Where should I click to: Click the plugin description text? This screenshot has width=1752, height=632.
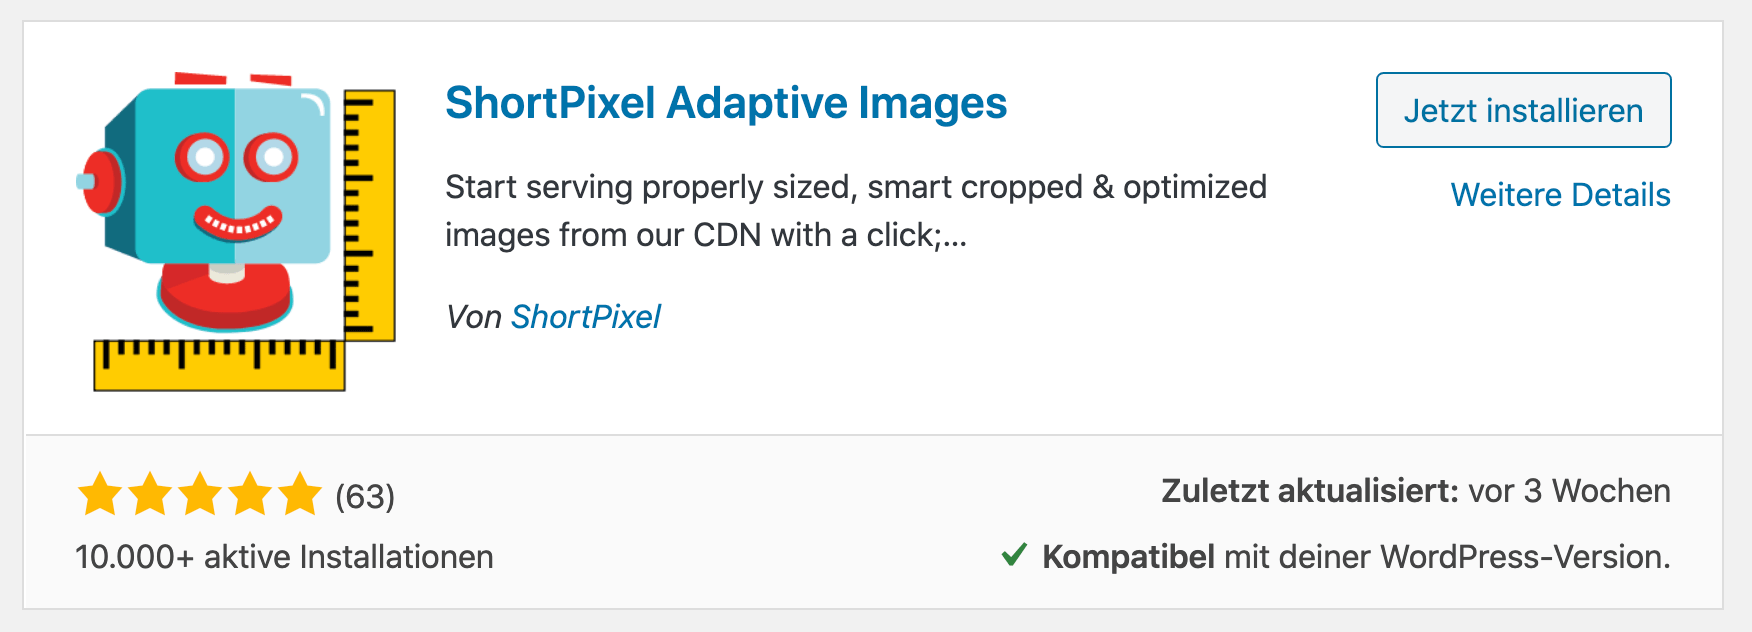[x=855, y=211]
